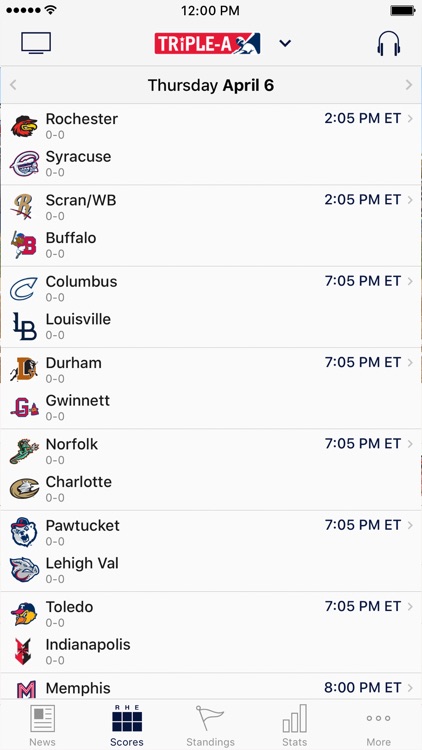Viewport: 422px width, 750px height.
Task: Expand the Triple-A league dropdown arrow
Action: pos(285,44)
